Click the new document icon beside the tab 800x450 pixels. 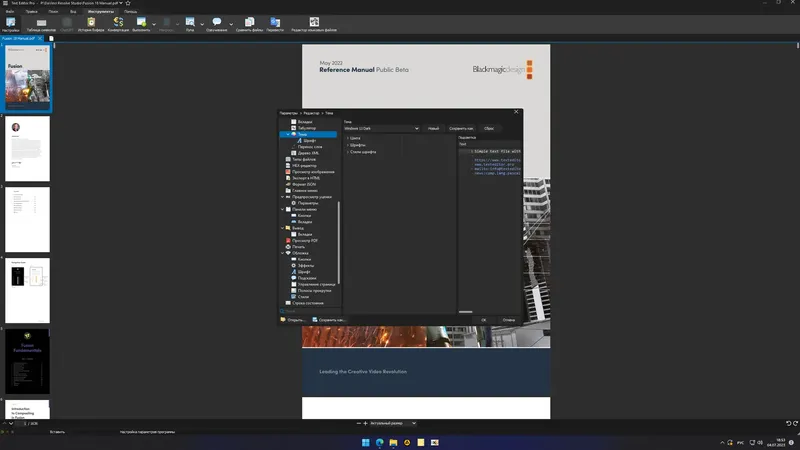(51, 38)
